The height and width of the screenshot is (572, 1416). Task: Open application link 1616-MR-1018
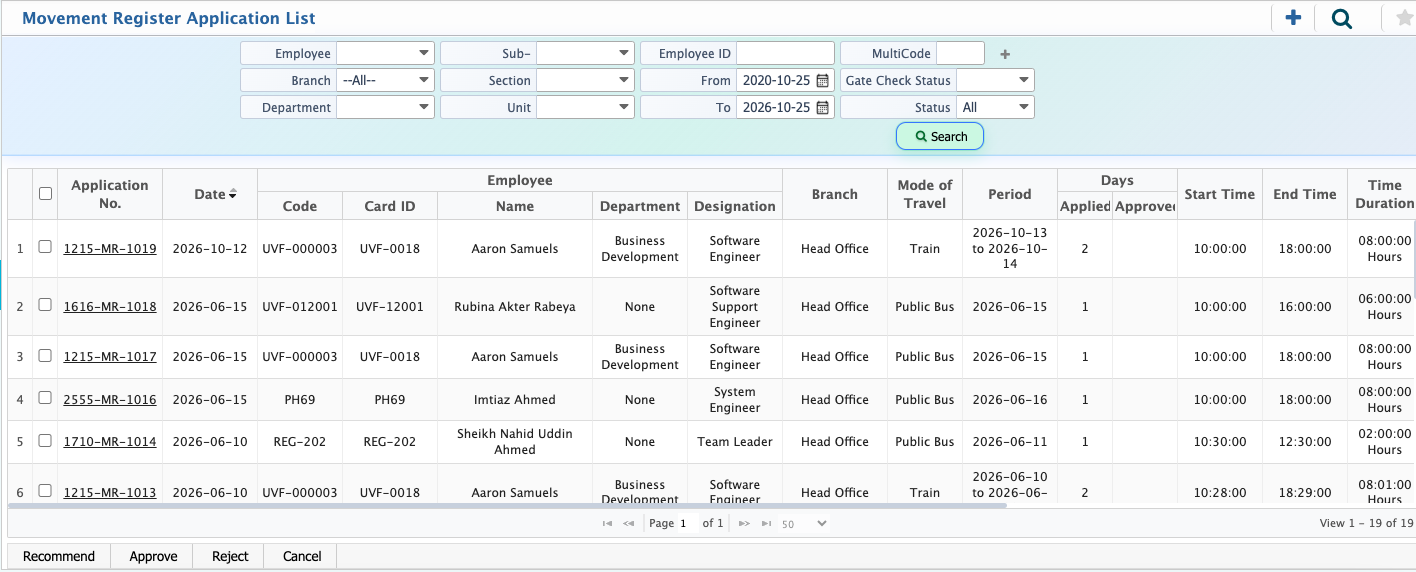(x=110, y=307)
